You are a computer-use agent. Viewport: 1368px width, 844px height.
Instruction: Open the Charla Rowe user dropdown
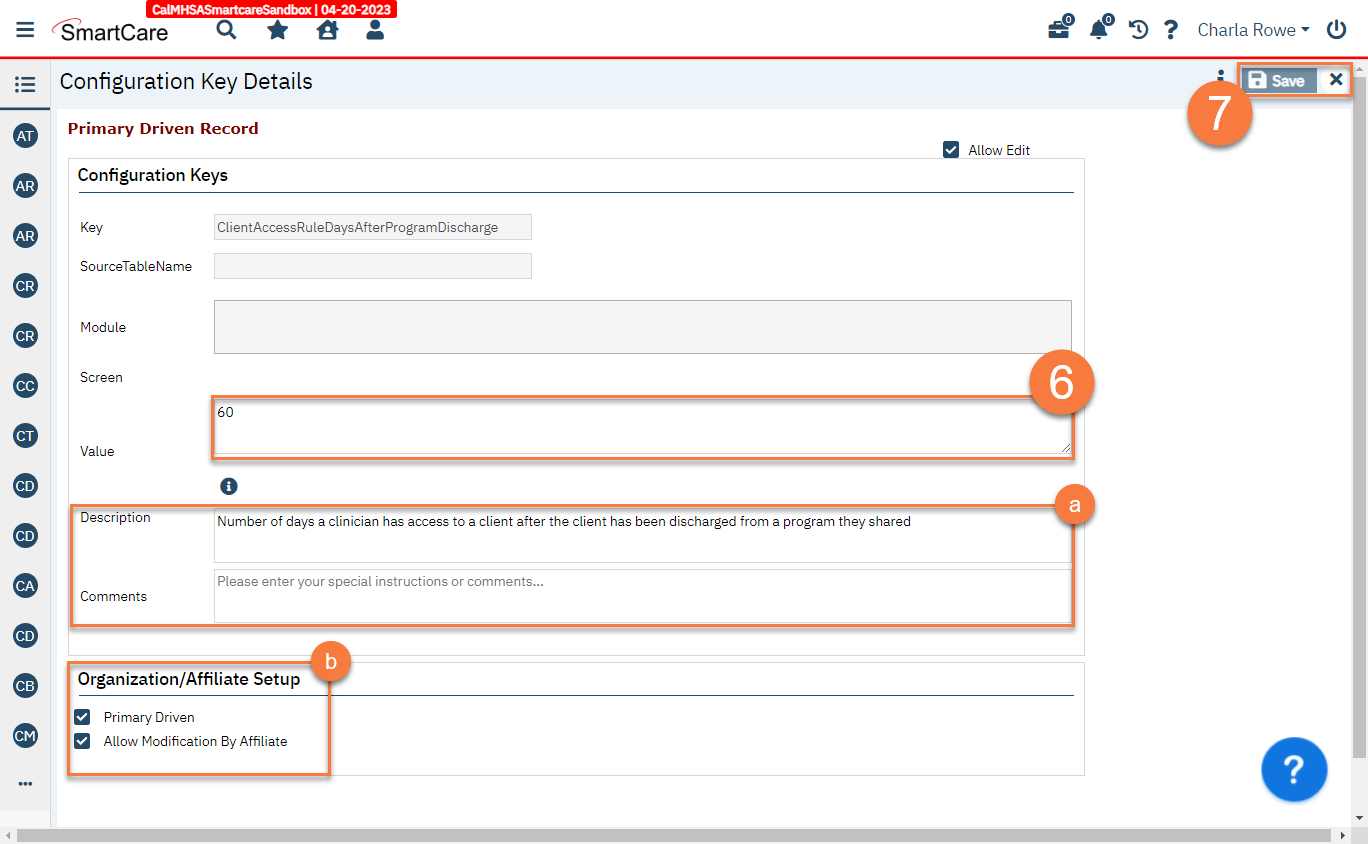[x=1252, y=30]
